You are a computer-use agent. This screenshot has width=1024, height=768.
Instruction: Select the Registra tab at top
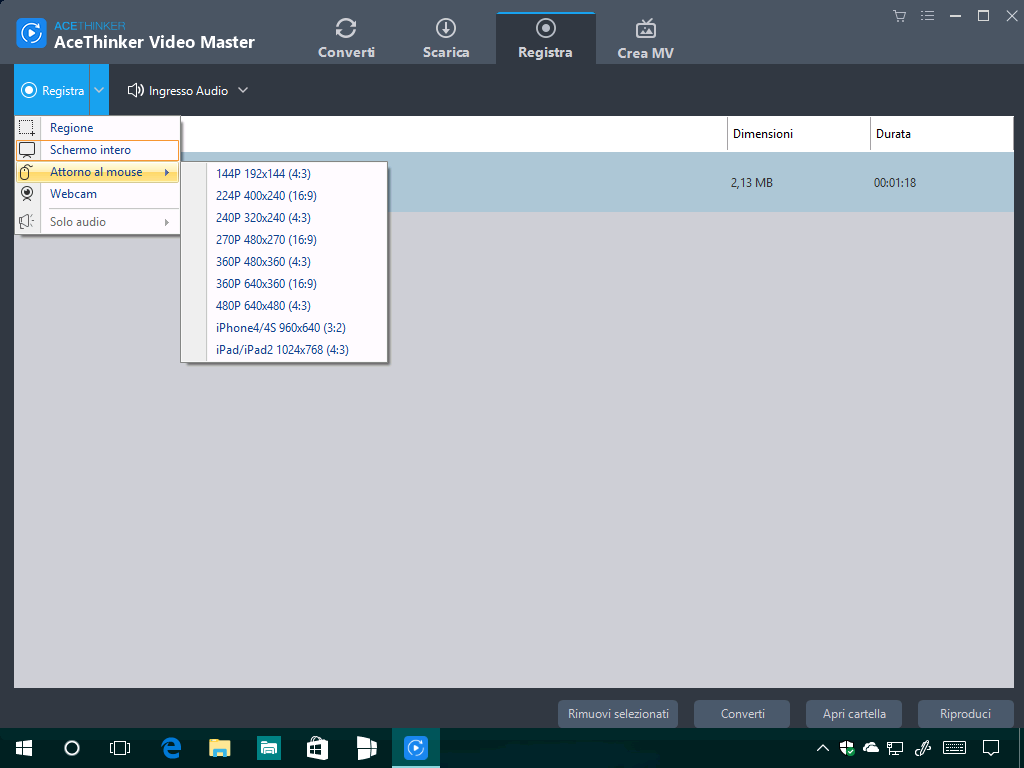coord(545,39)
